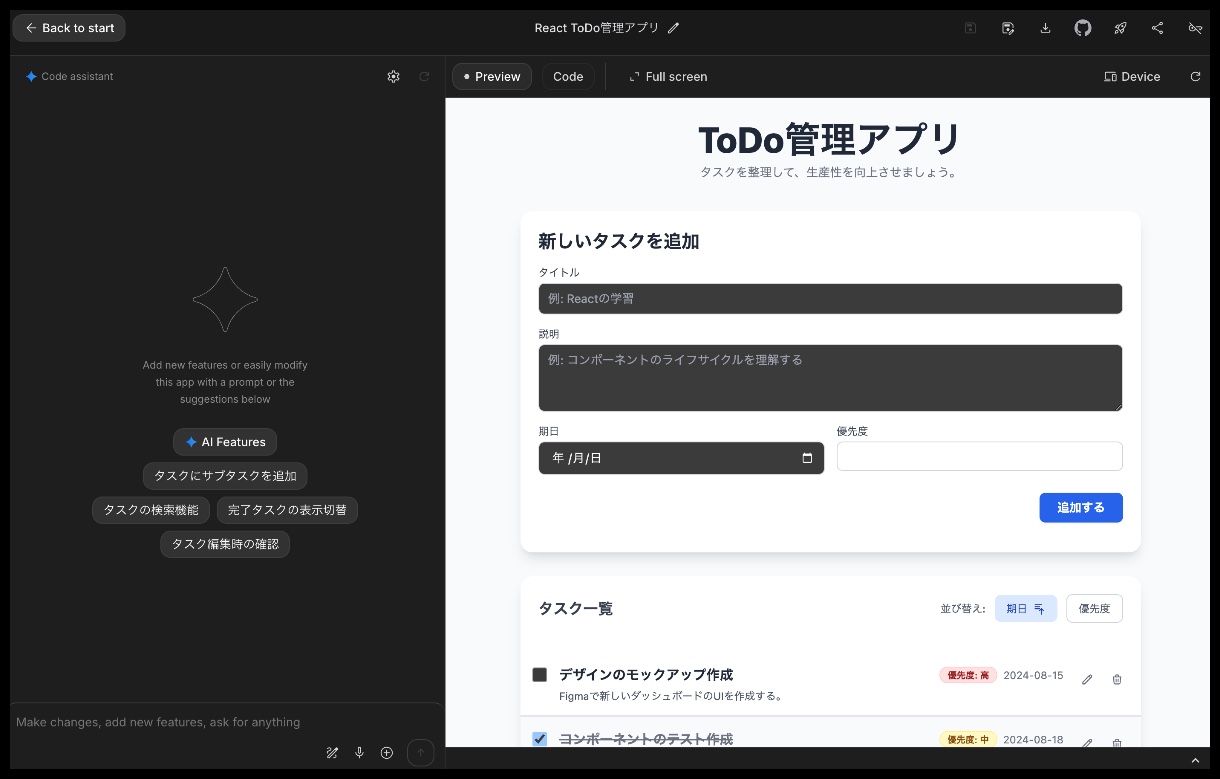Open the 優先度 dropdown in the new task form
Image resolution: width=1220 pixels, height=779 pixels.
tap(979, 456)
